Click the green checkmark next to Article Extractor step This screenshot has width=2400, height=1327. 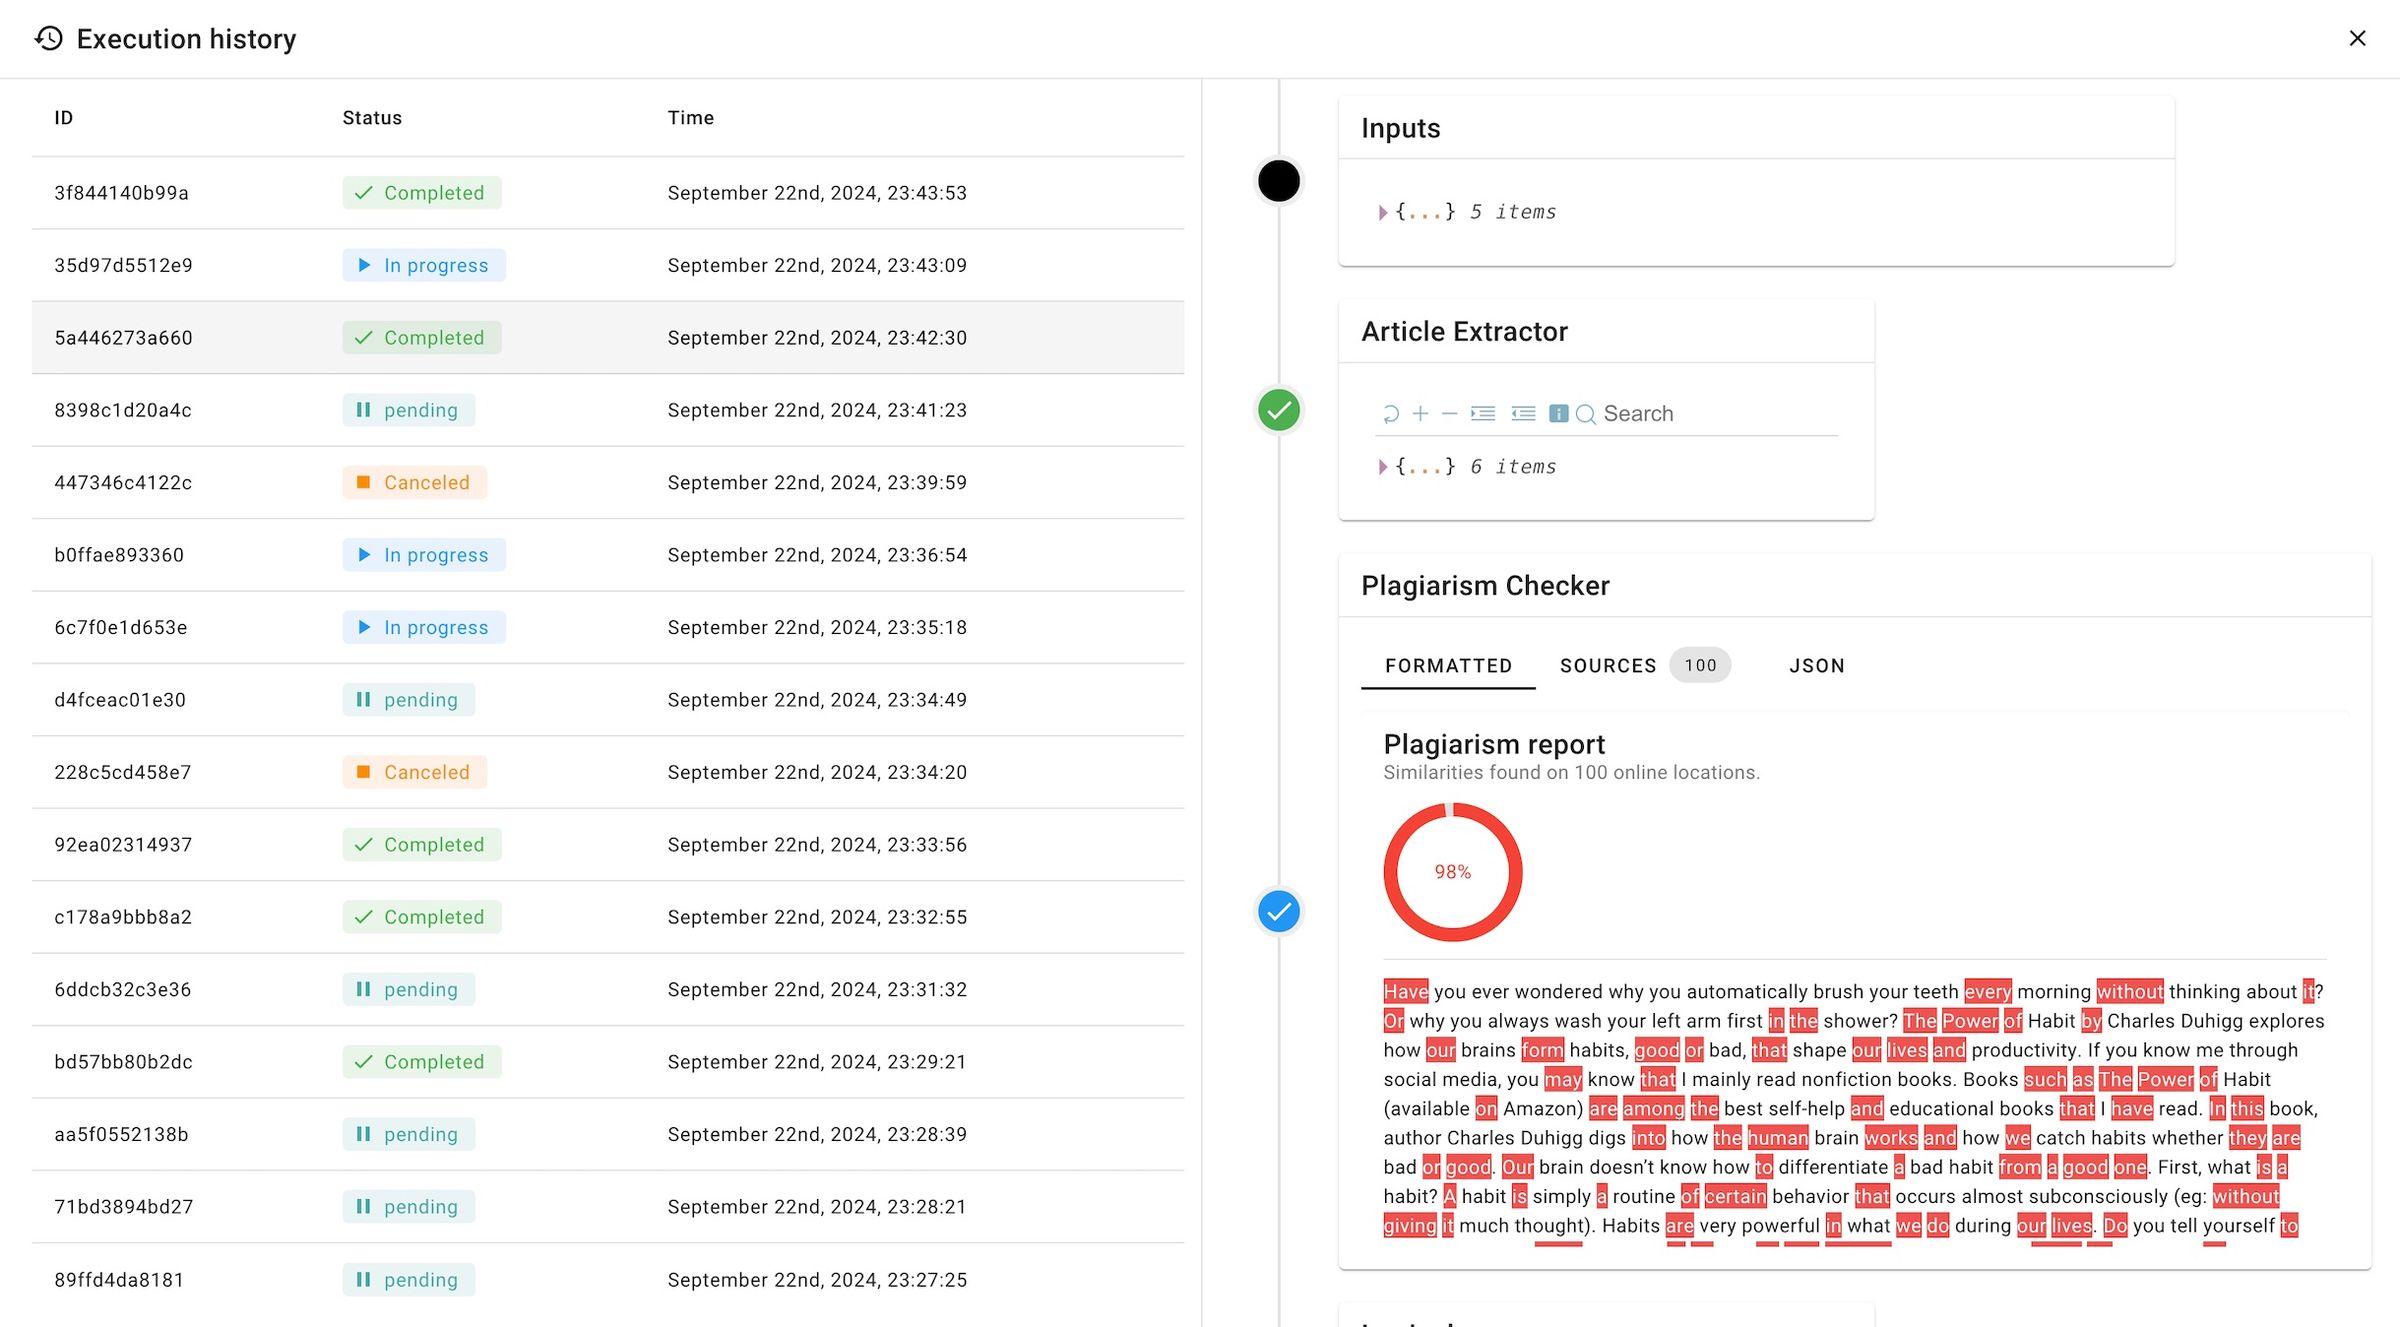tap(1278, 408)
